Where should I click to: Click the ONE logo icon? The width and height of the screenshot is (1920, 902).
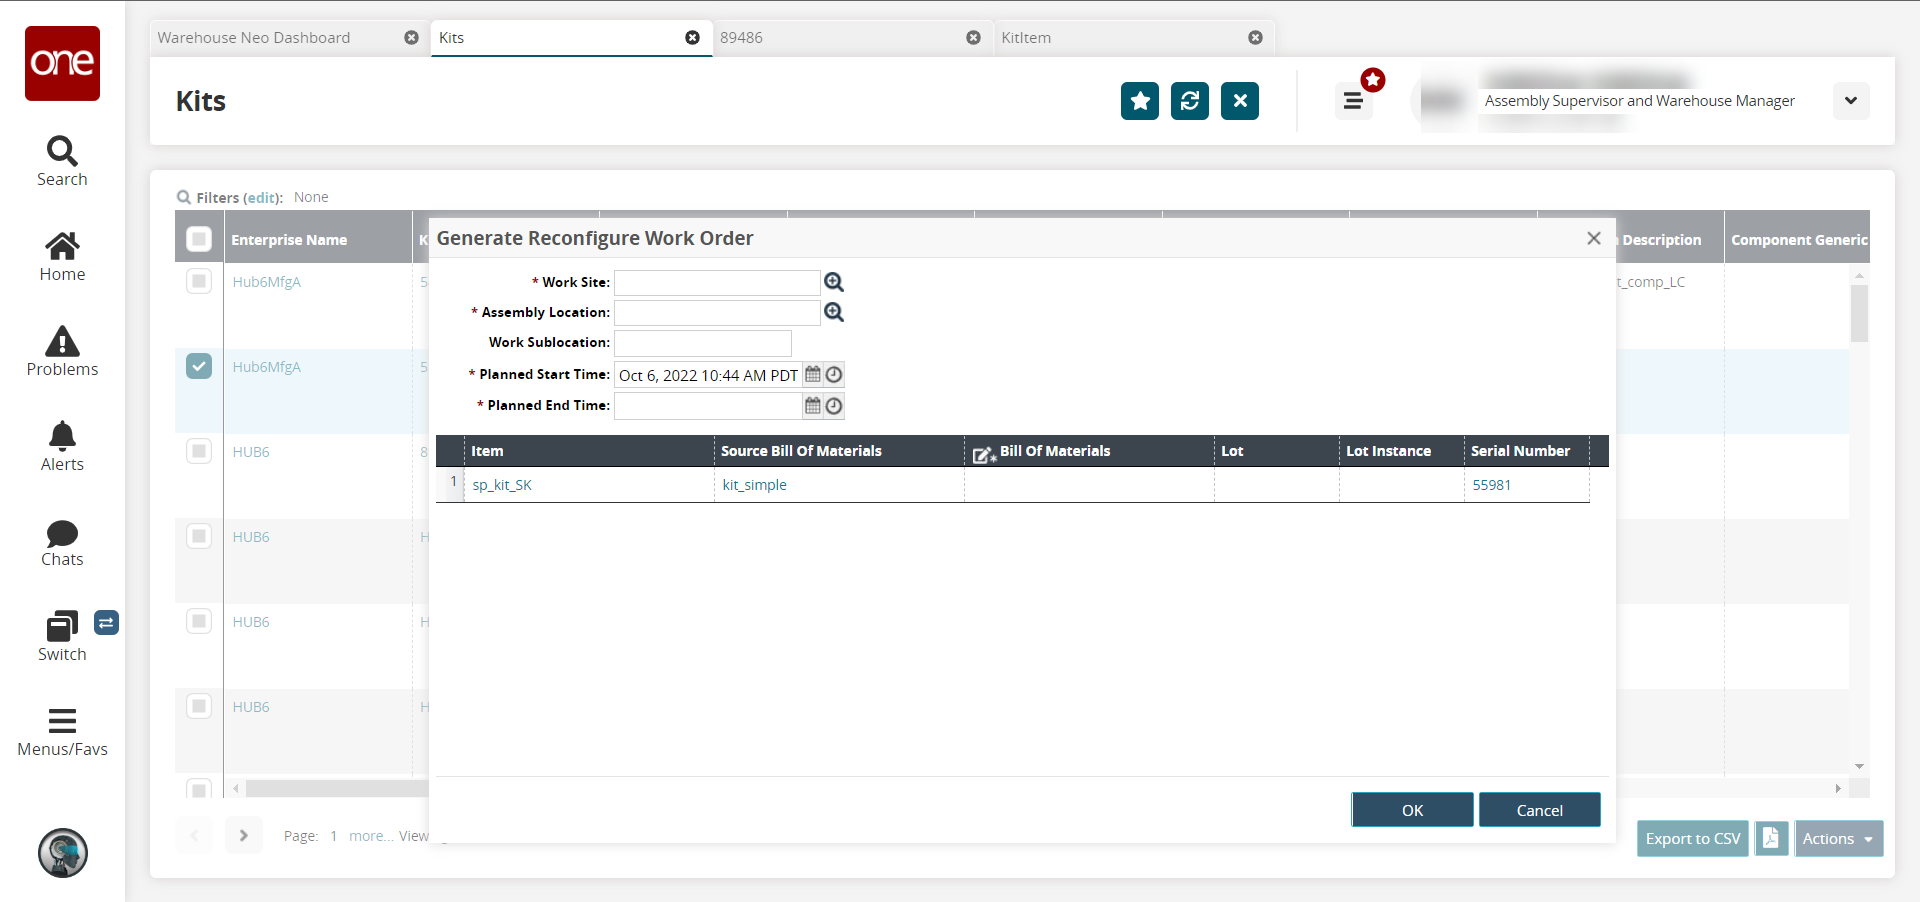(62, 63)
